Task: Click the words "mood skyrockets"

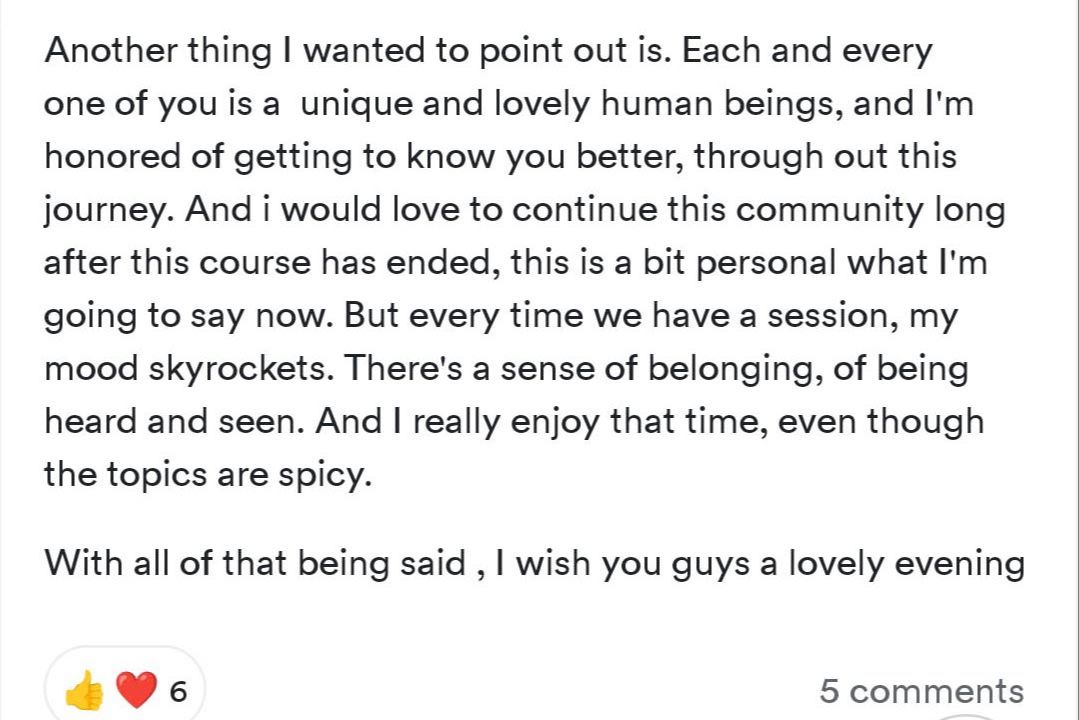Action: 188,369
